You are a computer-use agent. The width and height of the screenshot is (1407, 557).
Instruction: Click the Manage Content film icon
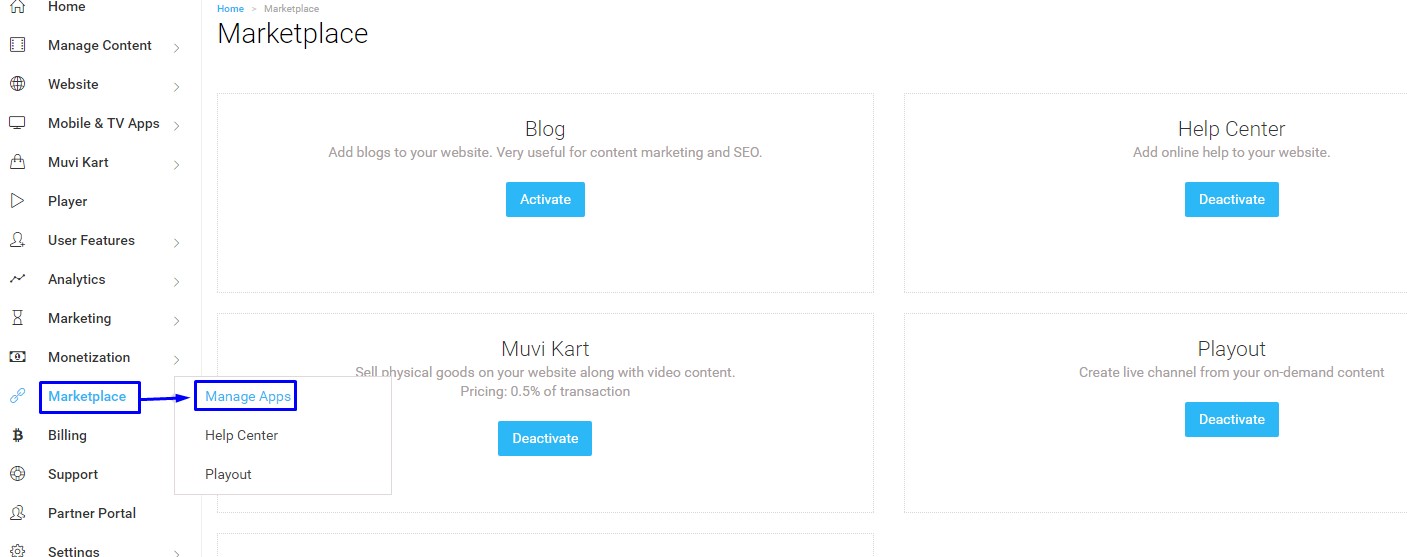point(17,45)
